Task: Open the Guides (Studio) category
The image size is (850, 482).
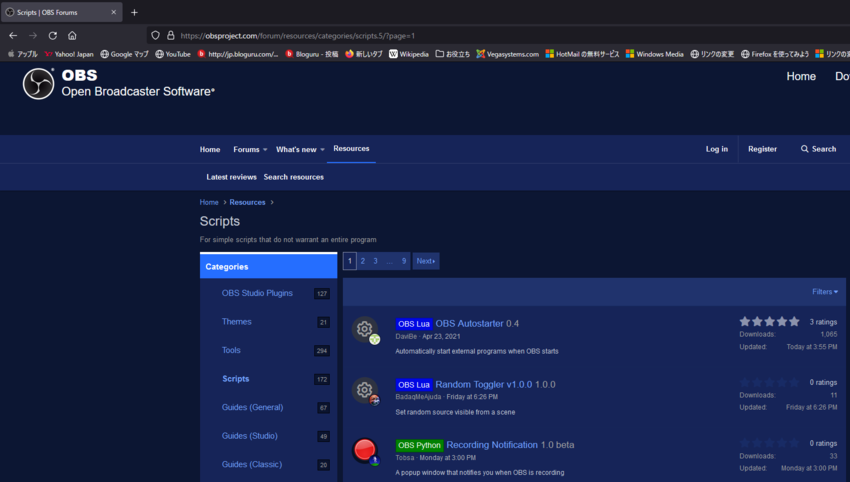Action: click(x=249, y=436)
